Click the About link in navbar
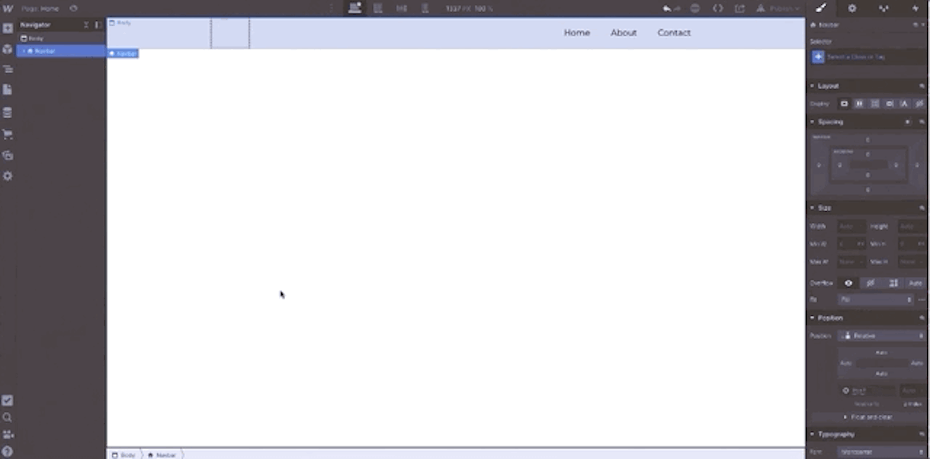930x459 pixels. pos(623,33)
